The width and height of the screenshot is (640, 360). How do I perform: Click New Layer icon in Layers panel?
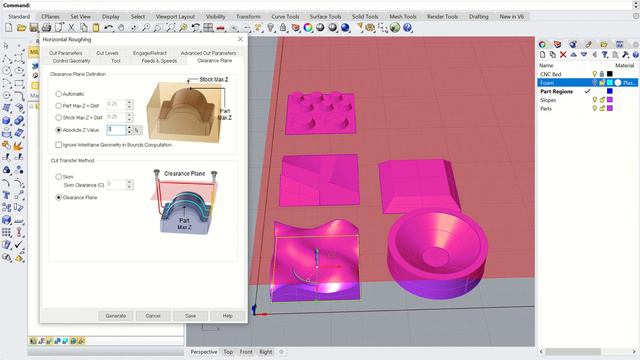(x=542, y=55)
